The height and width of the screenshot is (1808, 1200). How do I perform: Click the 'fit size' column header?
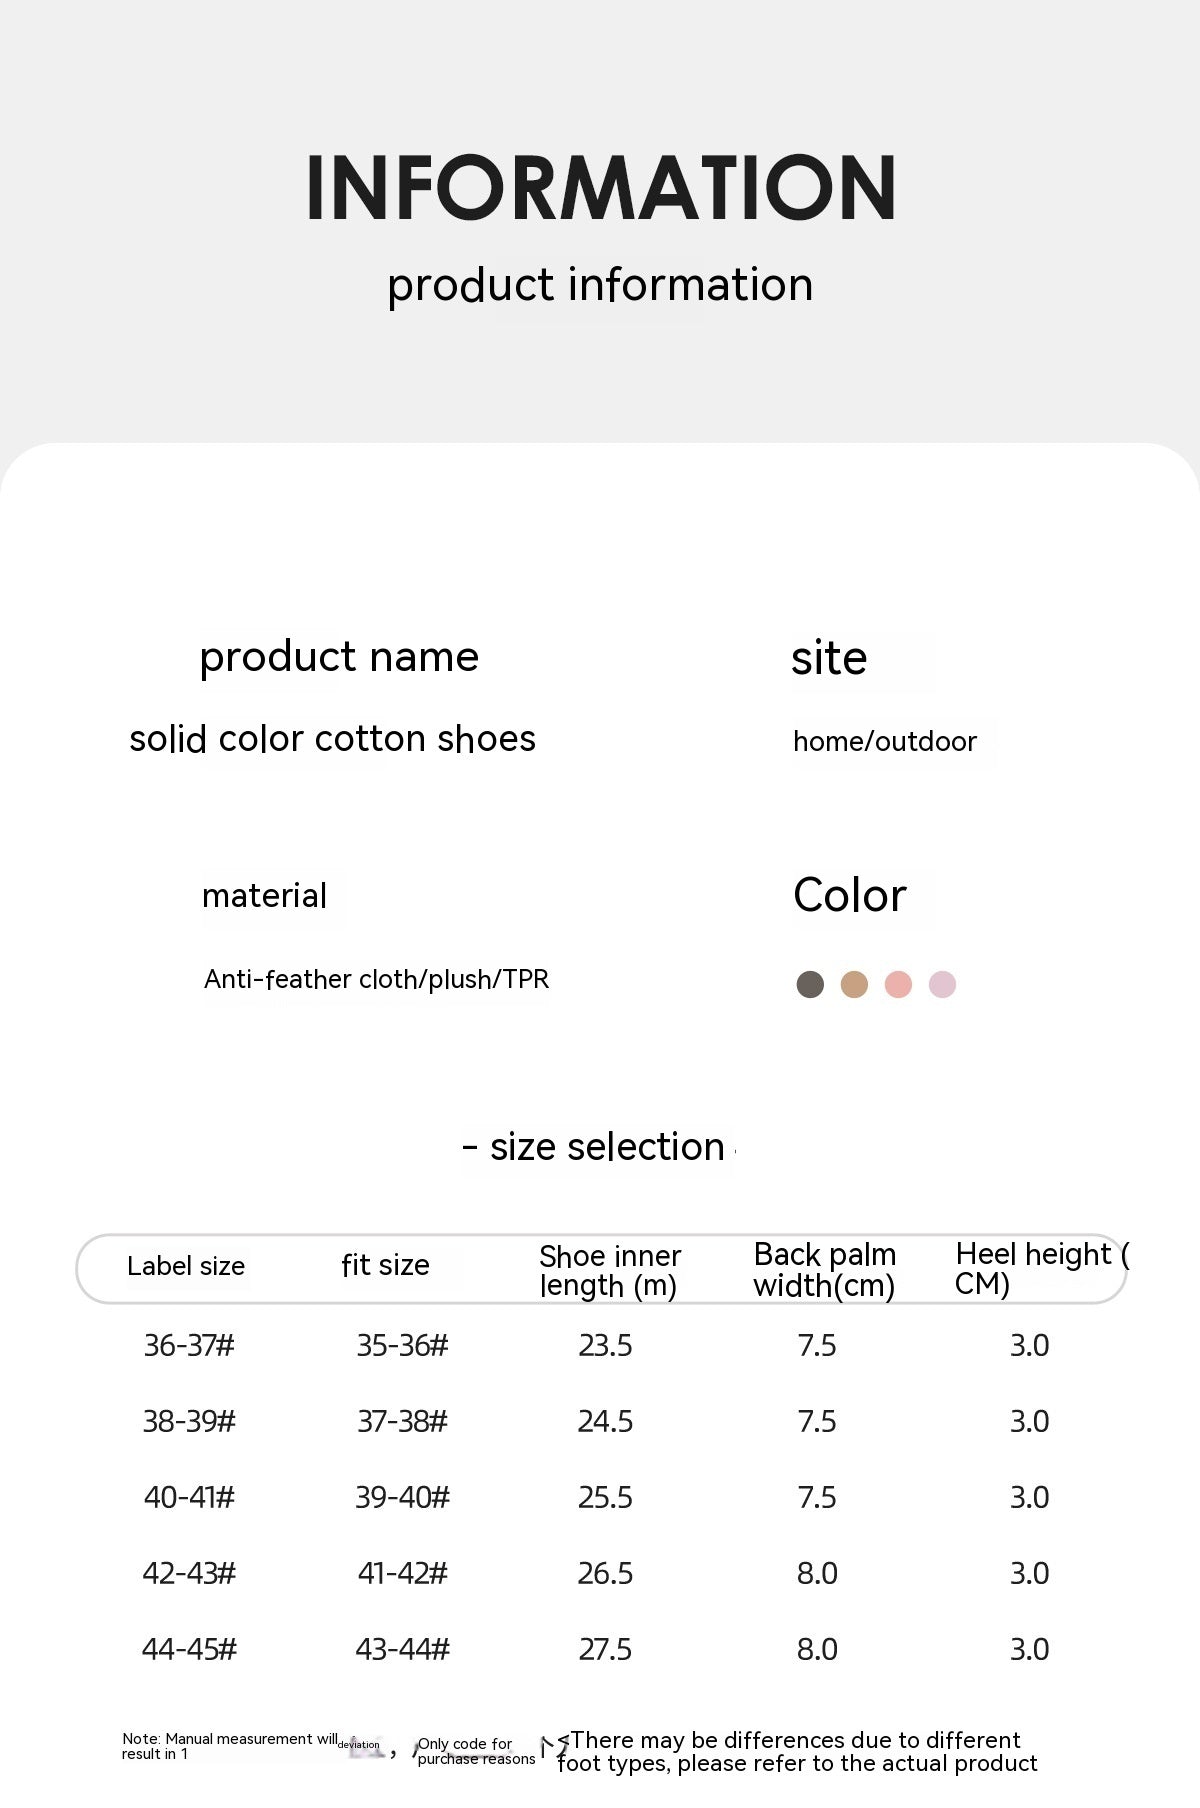point(385,1266)
